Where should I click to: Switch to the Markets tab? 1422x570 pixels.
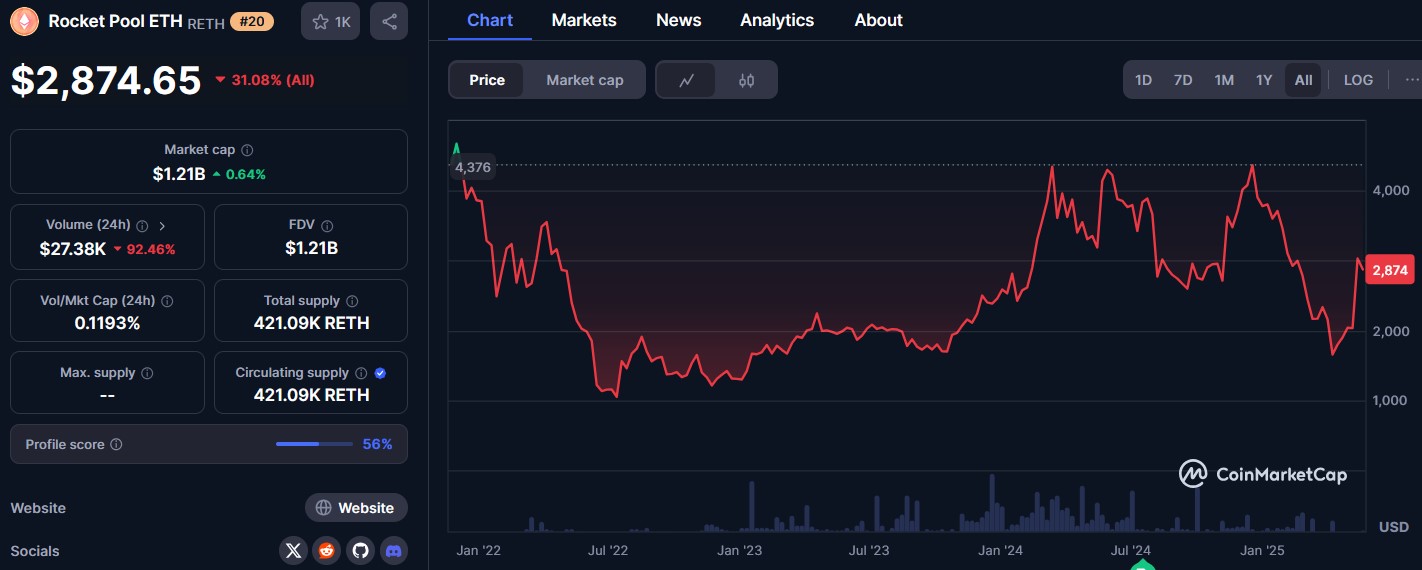coord(584,20)
